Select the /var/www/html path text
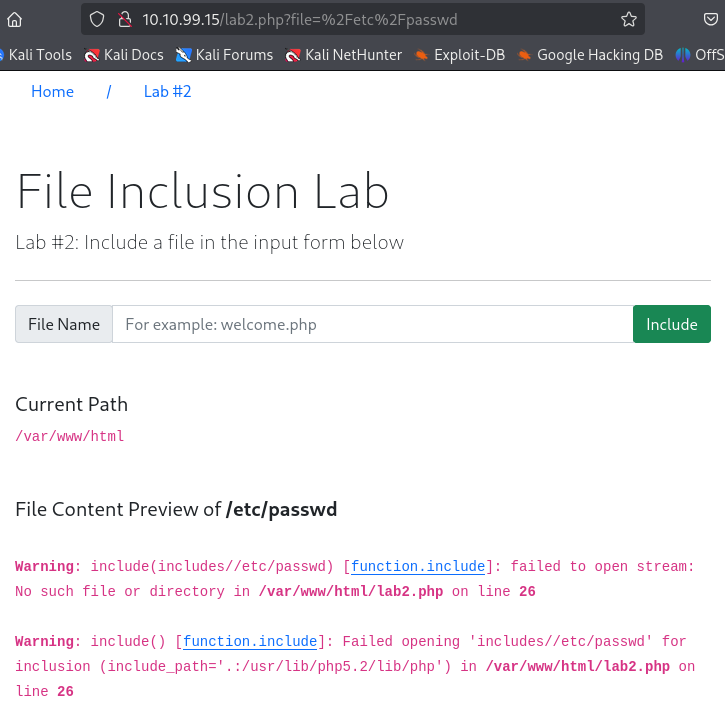 pos(70,436)
